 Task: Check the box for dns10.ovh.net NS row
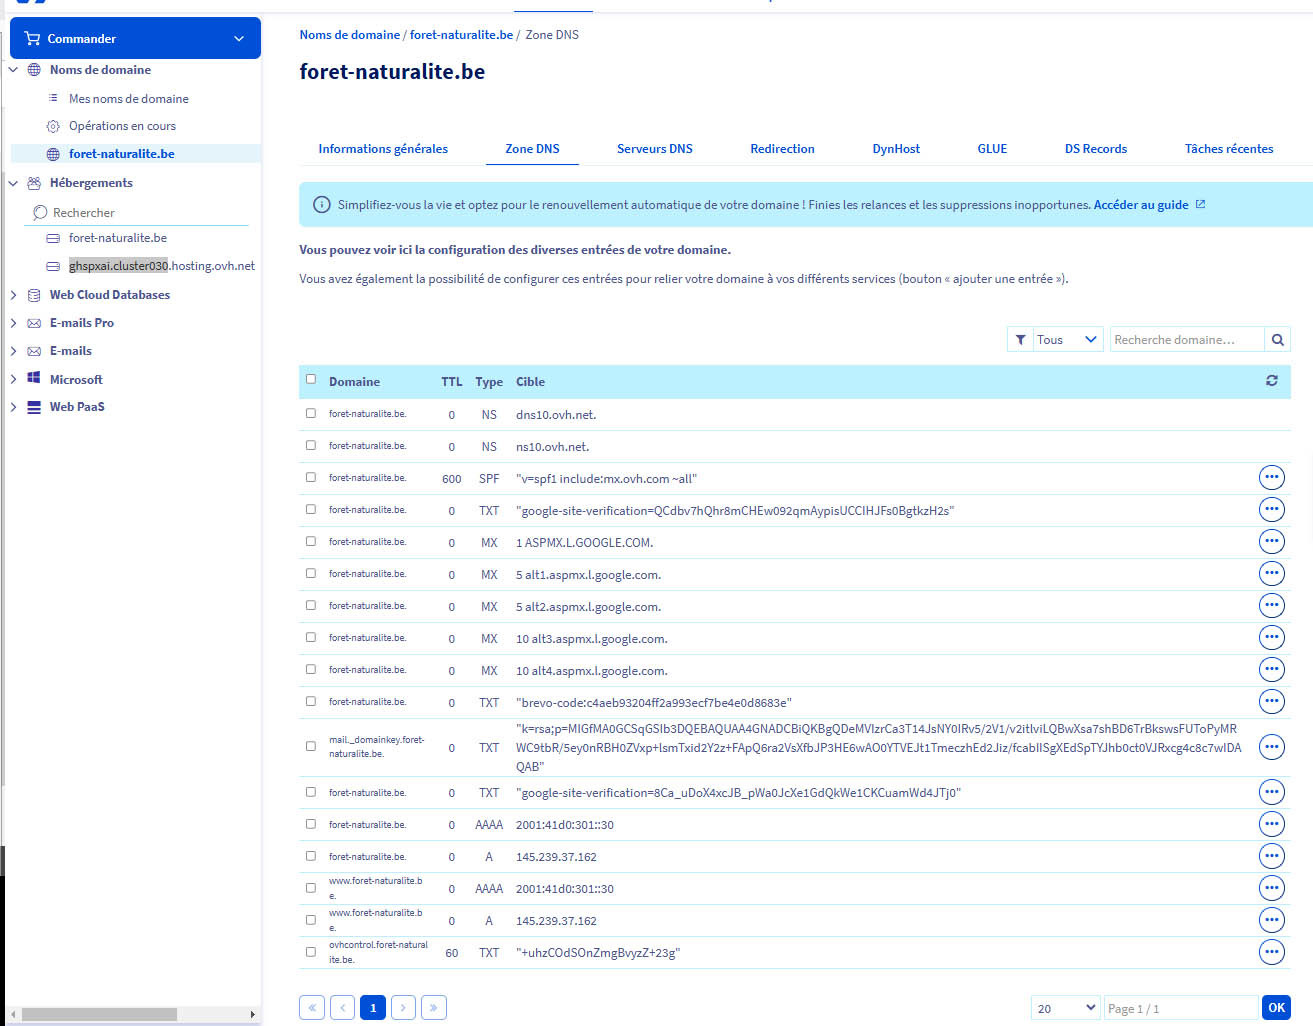click(311, 413)
